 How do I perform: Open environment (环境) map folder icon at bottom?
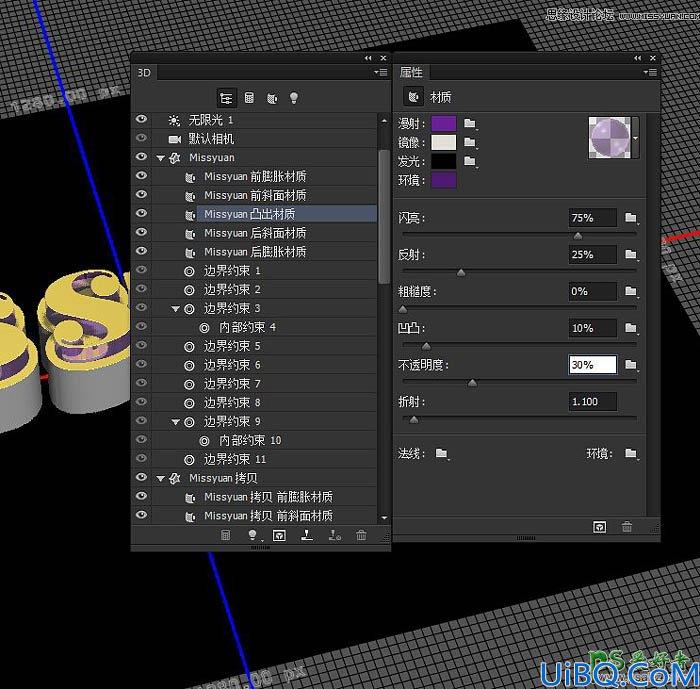[631, 454]
